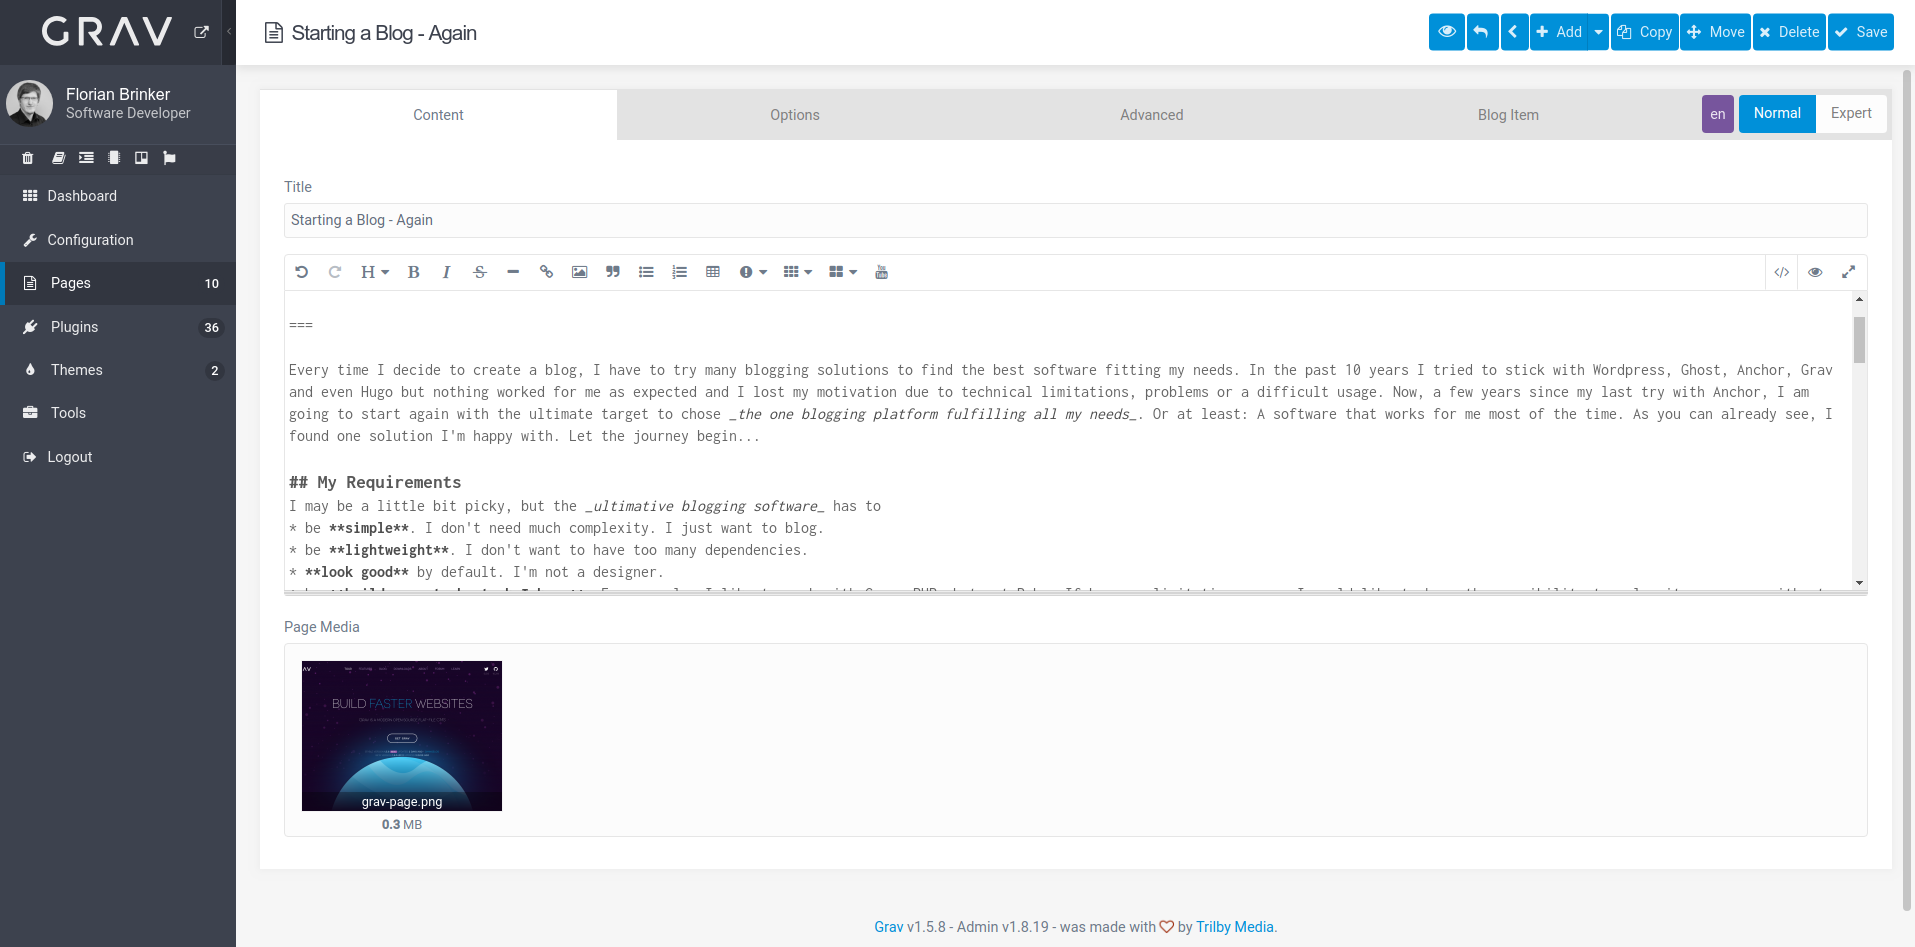Open the site in a new window via the icon beside the GRAV logo
The image size is (1915, 947).
pos(201,32)
